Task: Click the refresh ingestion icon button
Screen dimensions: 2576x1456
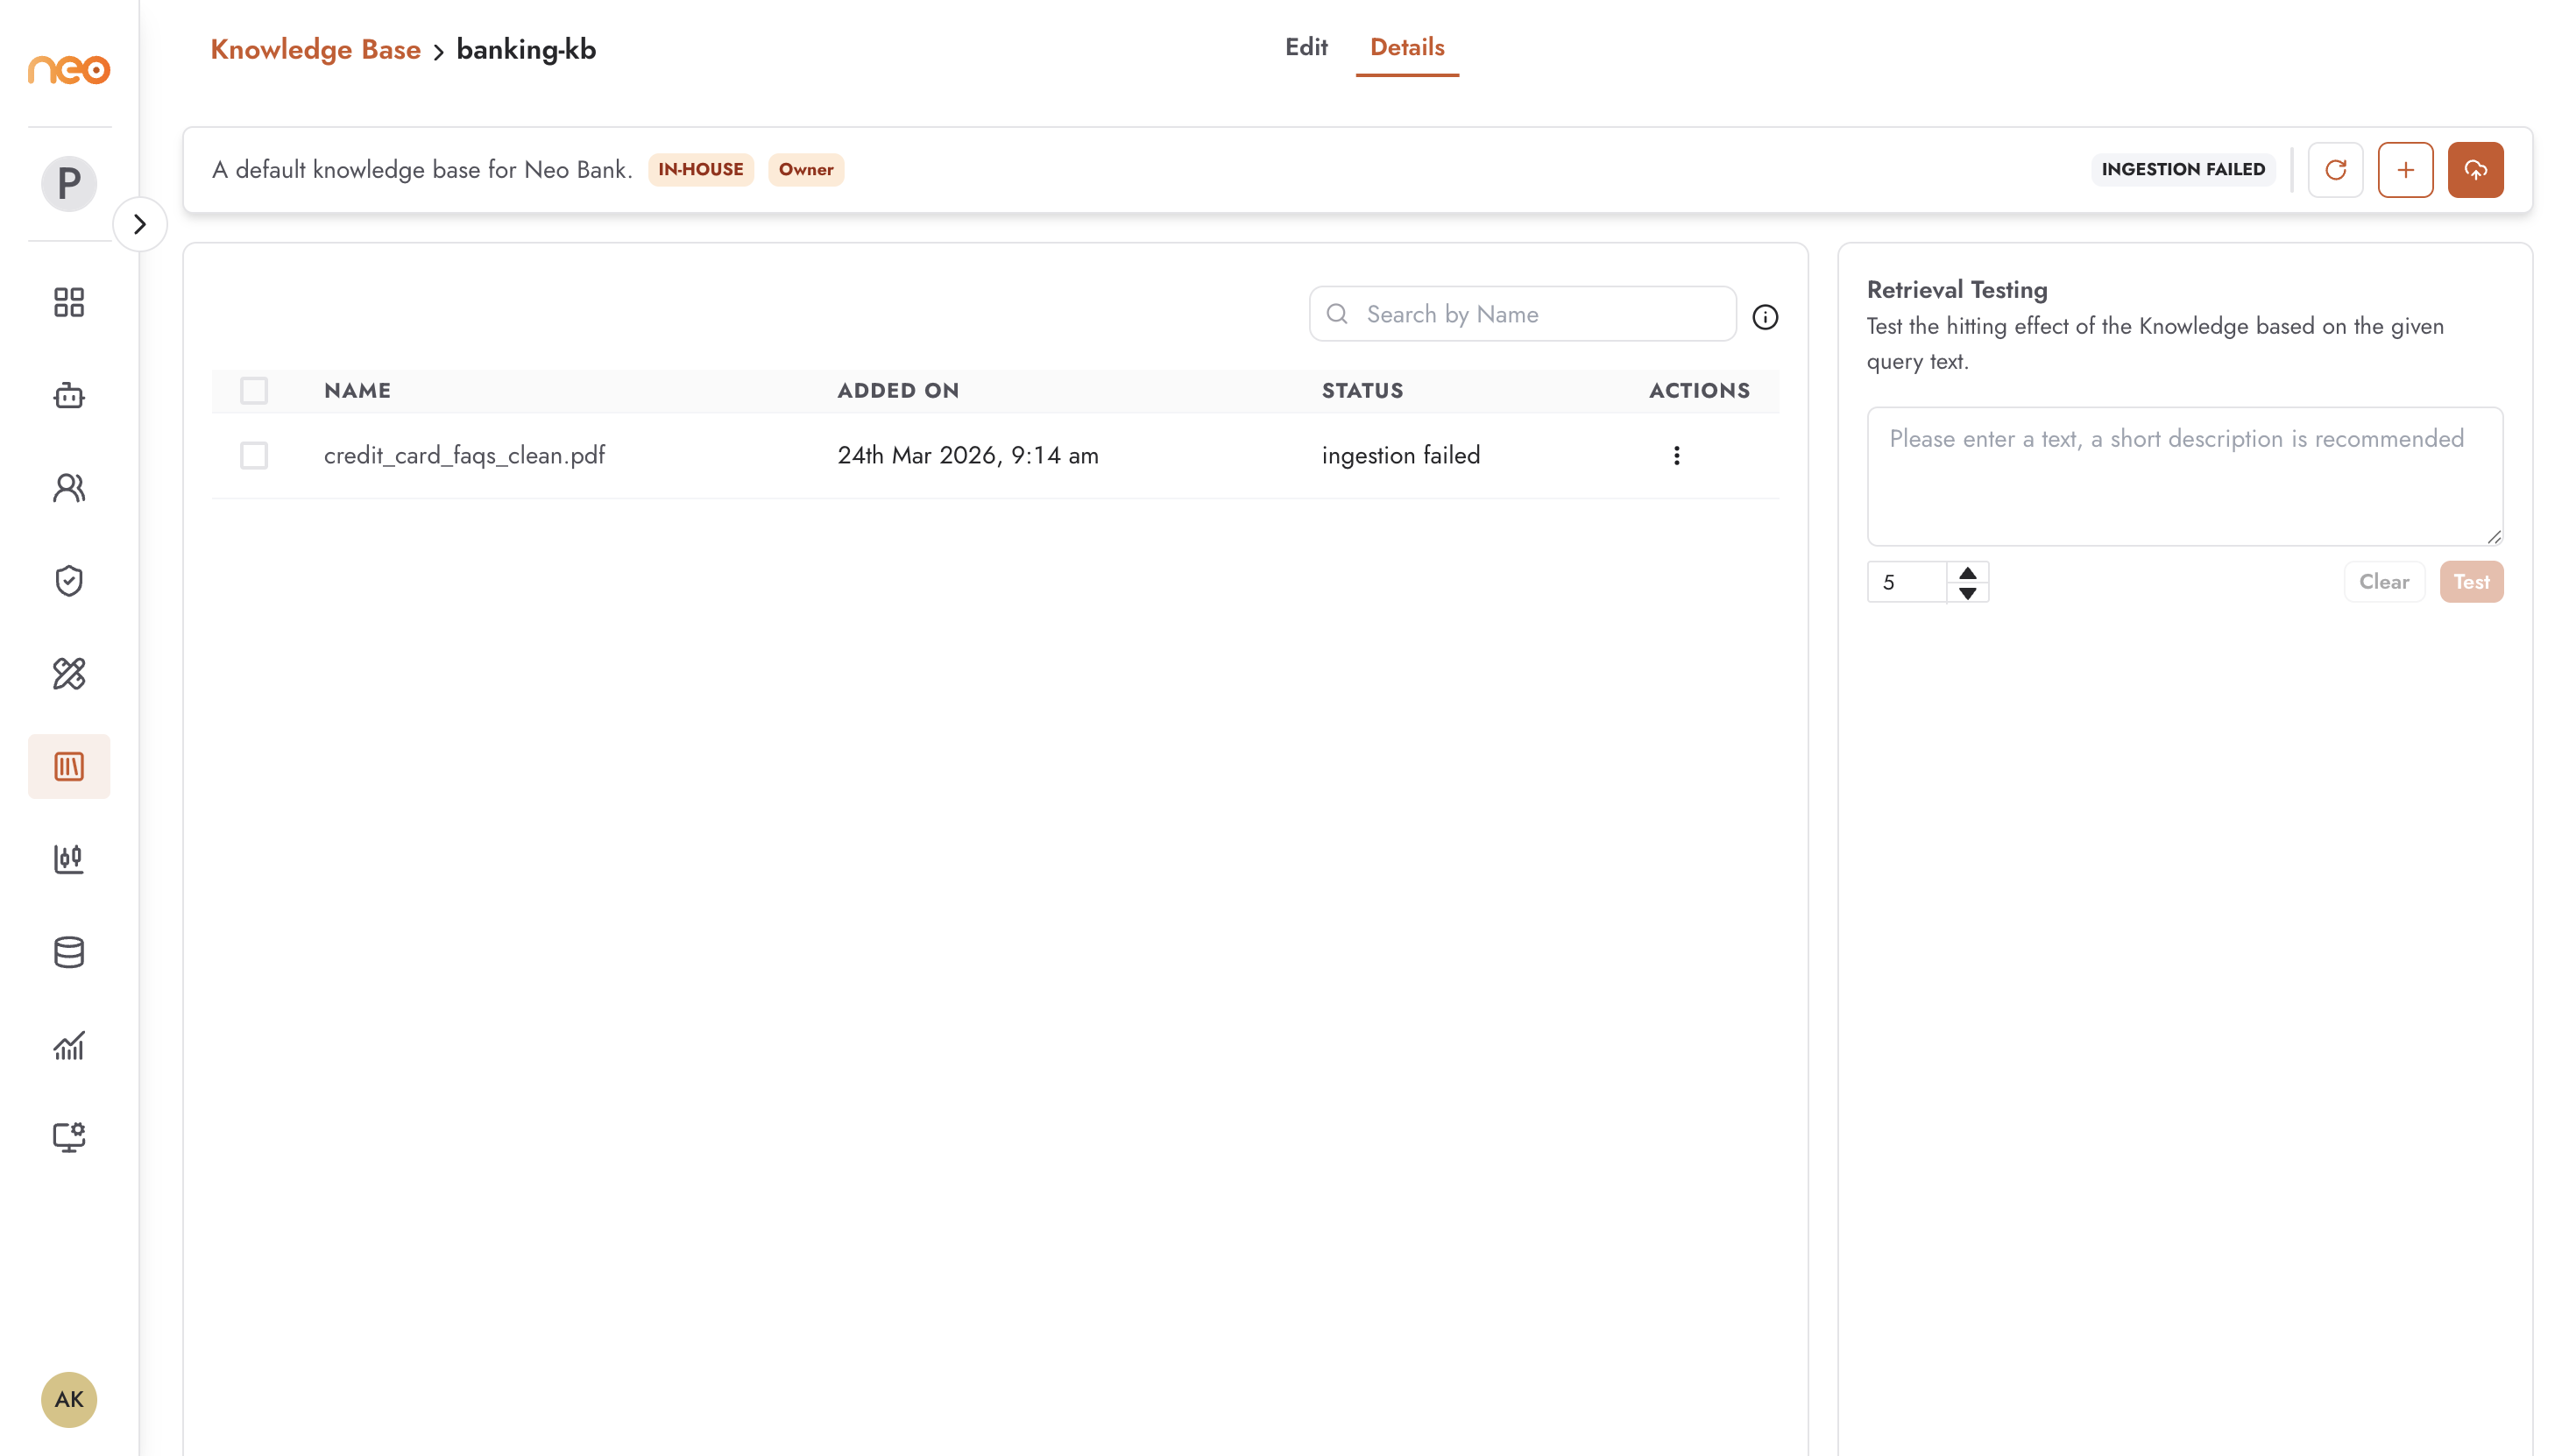Action: click(x=2335, y=170)
